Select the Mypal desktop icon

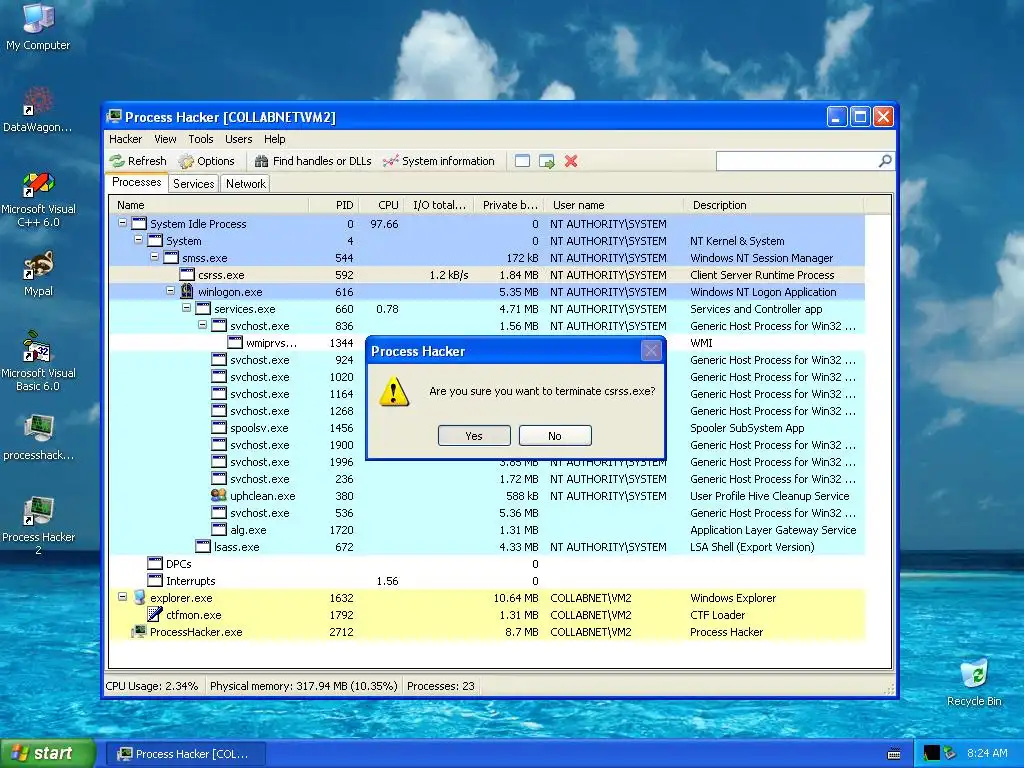click(38, 274)
